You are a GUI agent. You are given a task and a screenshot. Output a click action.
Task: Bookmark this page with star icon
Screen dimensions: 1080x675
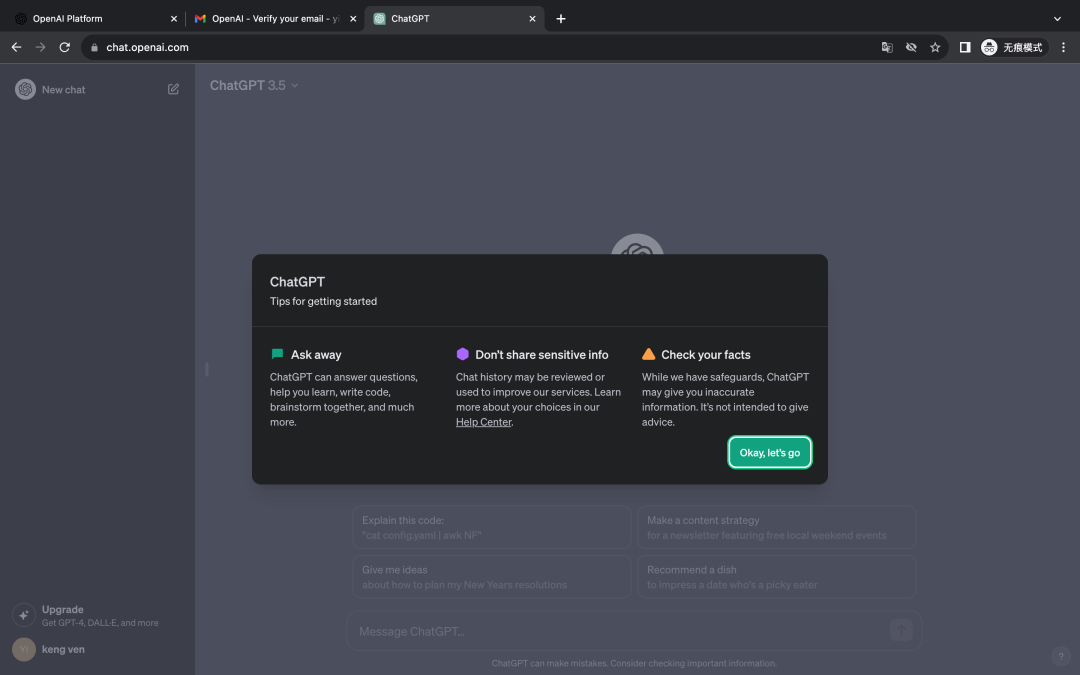935,47
